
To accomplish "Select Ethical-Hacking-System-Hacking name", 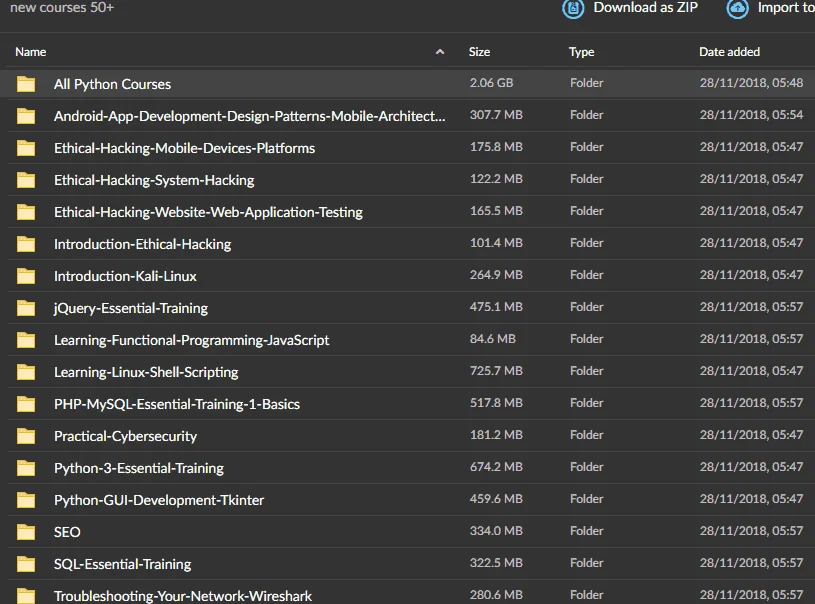I will (x=154, y=180).
